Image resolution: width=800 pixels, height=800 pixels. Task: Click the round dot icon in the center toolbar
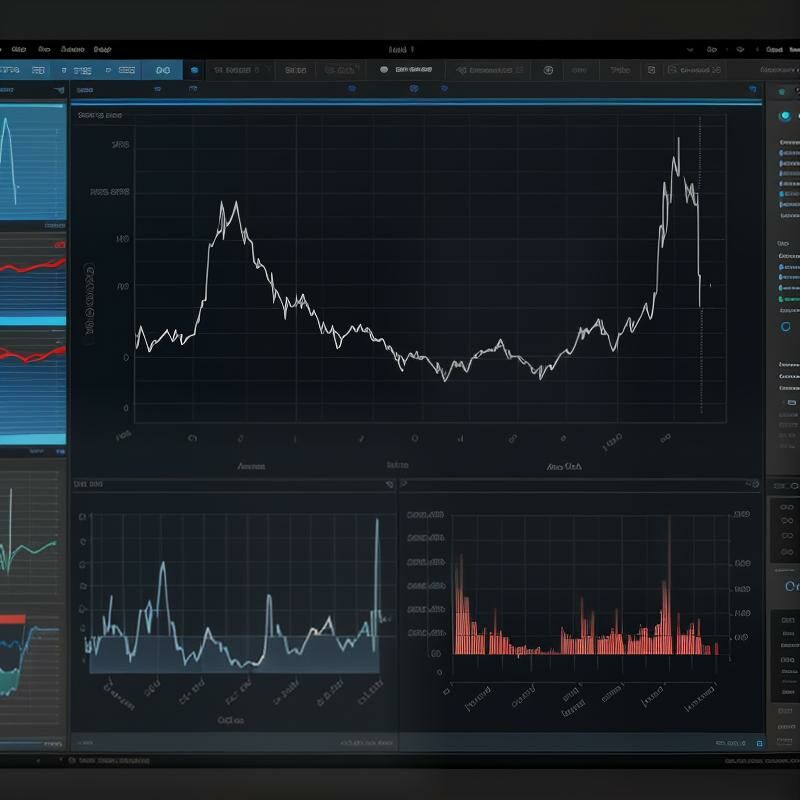coord(383,71)
